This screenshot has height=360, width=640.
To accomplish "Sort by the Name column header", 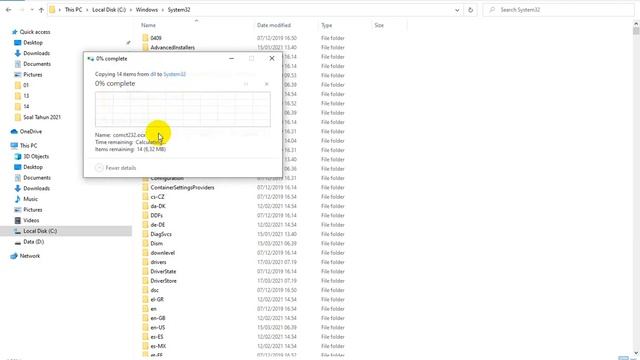I will pyautogui.click(x=149, y=25).
